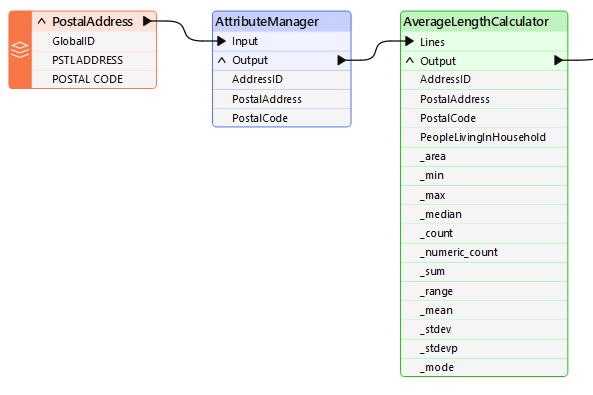
Task: Select the _stdev attribute row
Action: pos(484,329)
